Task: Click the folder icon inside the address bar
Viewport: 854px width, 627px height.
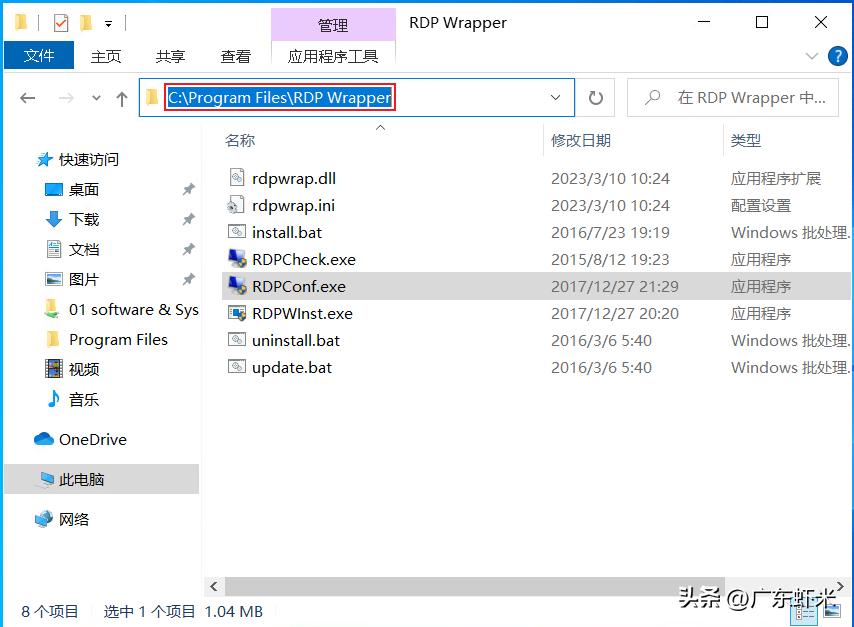Action: (152, 97)
